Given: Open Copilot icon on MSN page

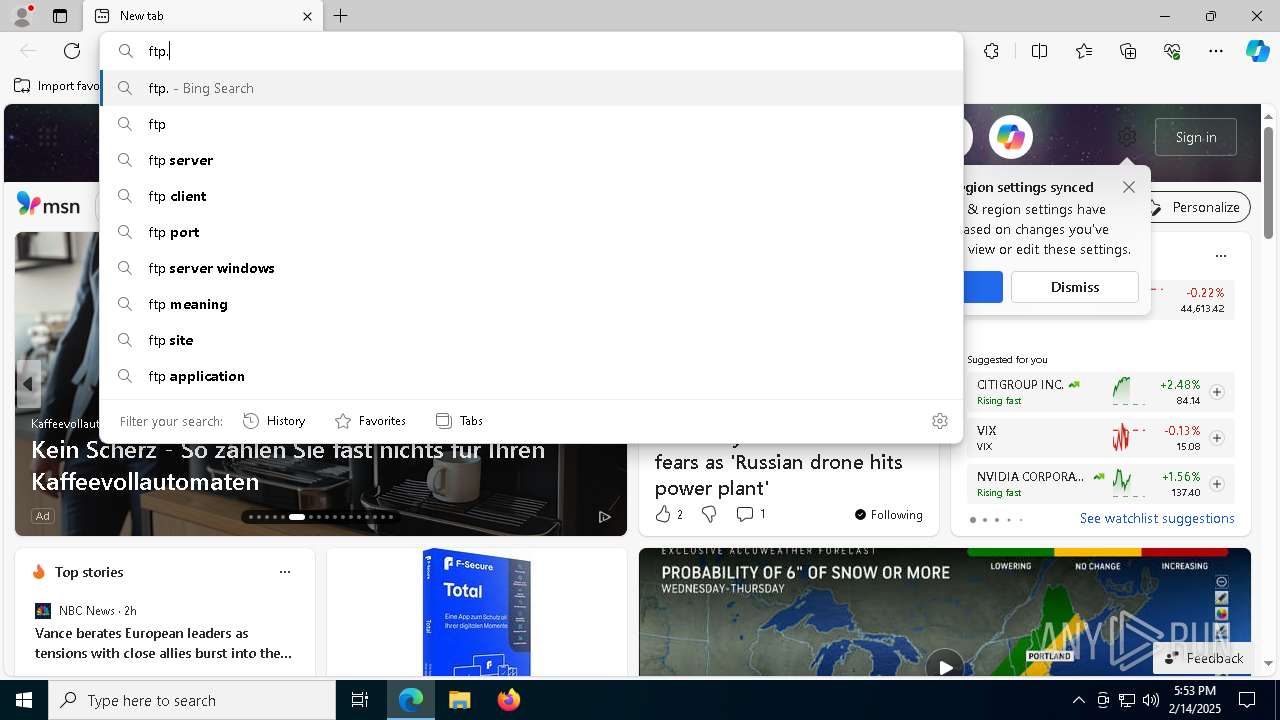Looking at the screenshot, I should [x=1010, y=137].
